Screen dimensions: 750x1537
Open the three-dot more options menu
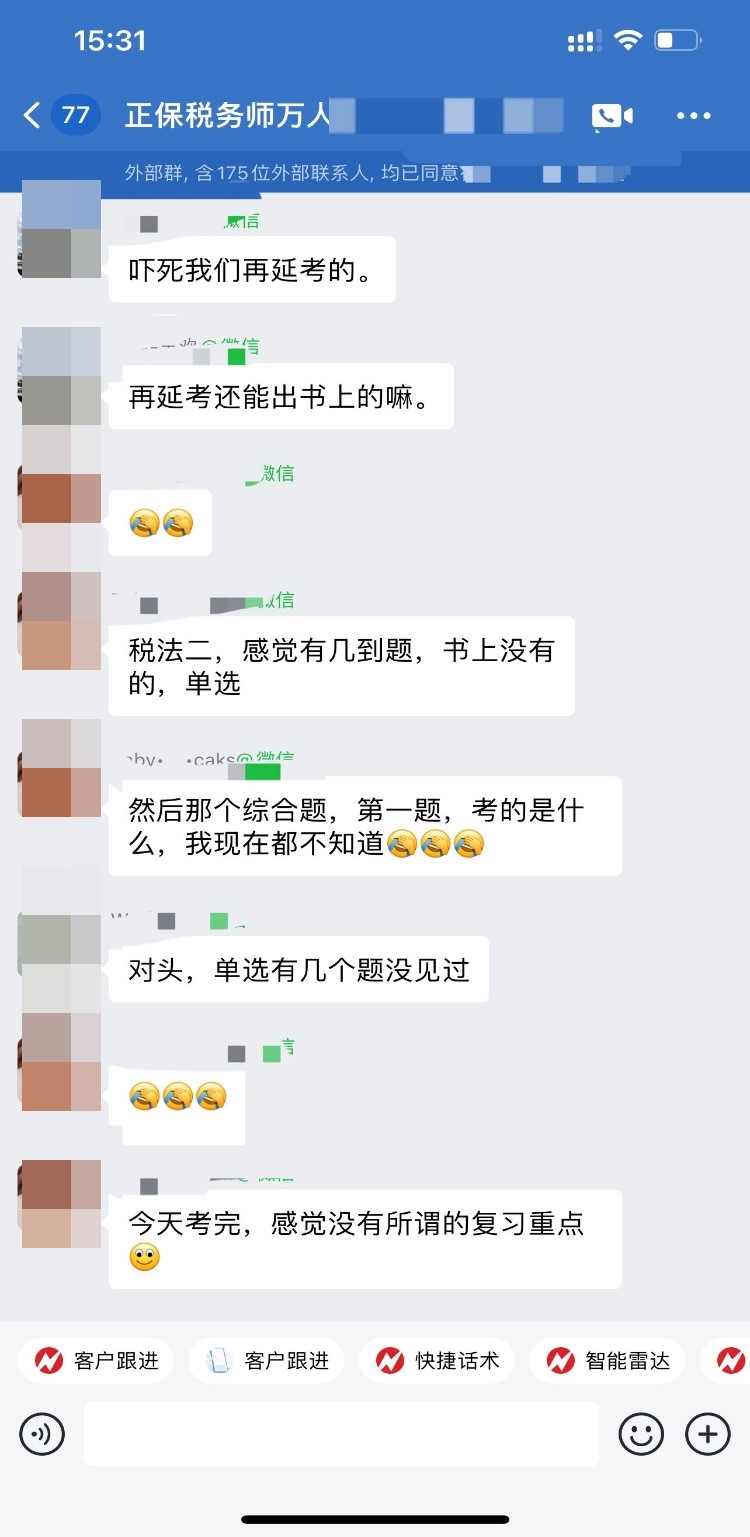pos(694,116)
